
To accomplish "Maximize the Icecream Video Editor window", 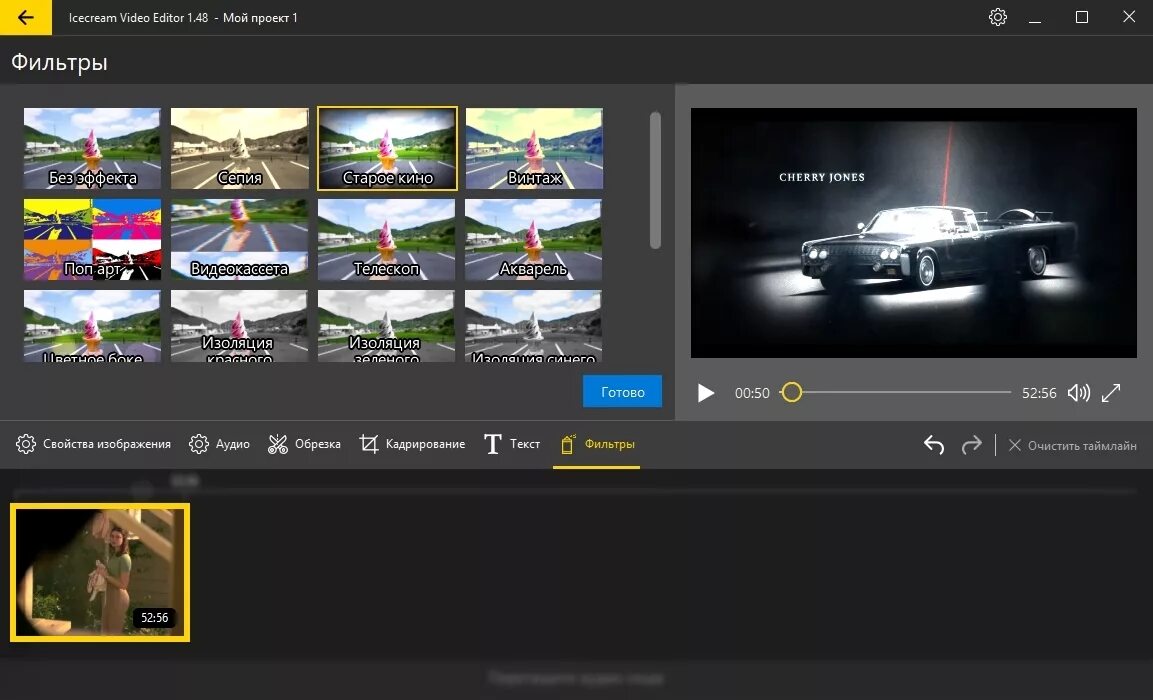I will point(1082,17).
